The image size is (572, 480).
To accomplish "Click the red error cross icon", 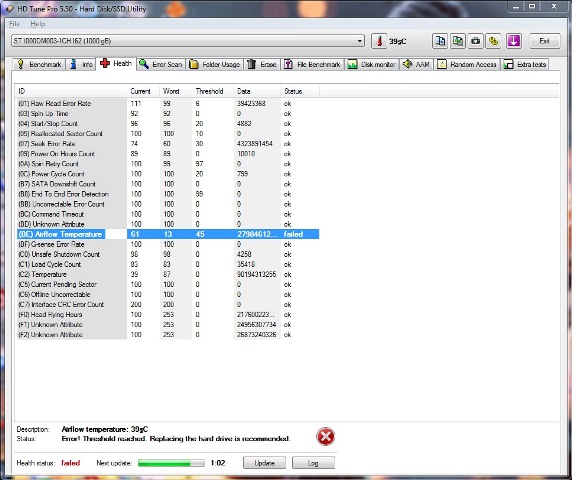I will click(325, 436).
